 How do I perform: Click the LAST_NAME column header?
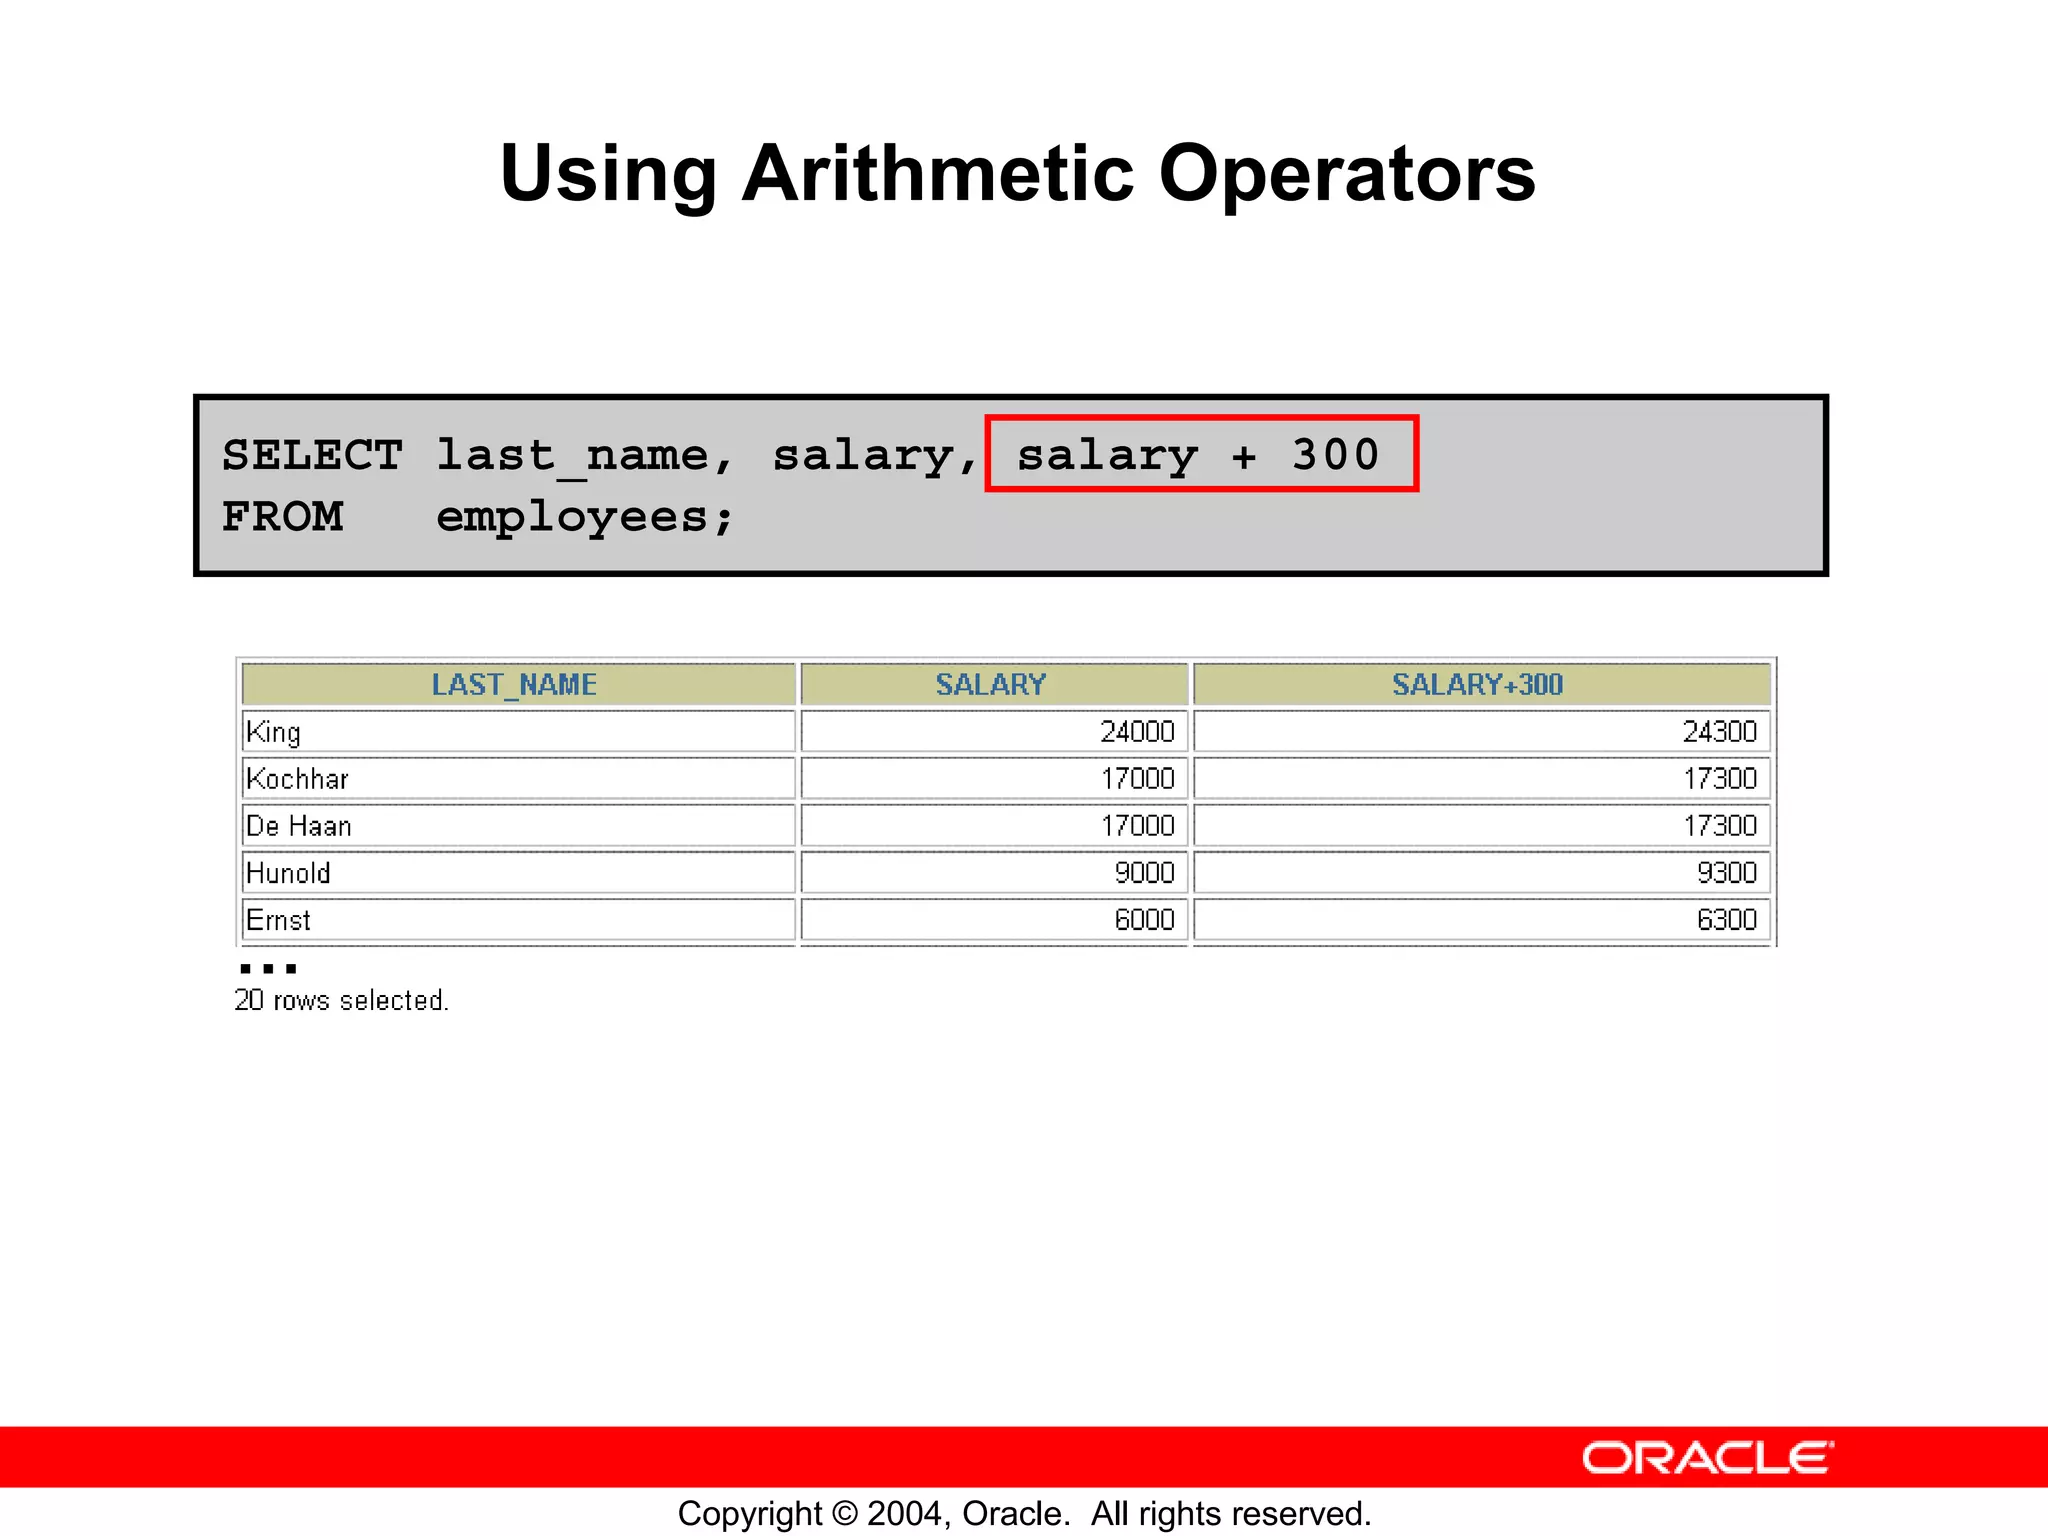pyautogui.click(x=516, y=684)
